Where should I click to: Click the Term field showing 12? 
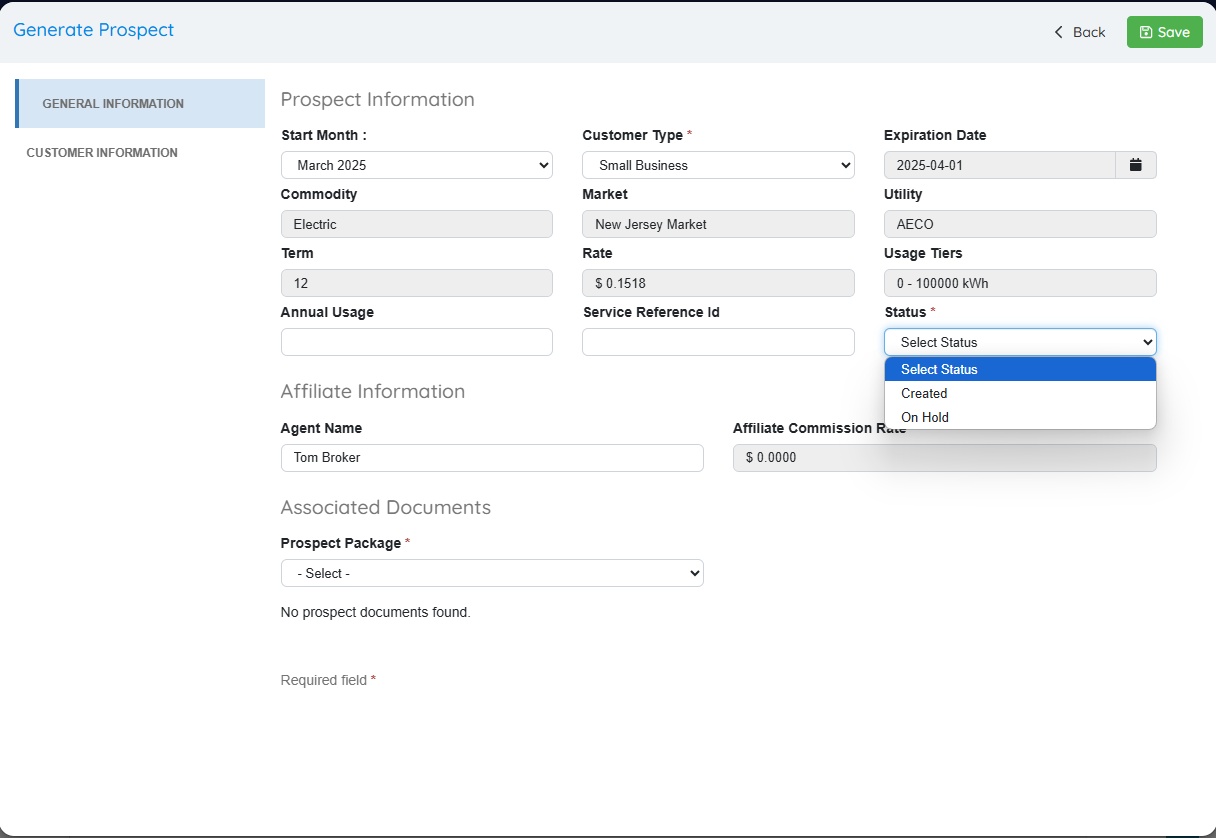coord(417,283)
